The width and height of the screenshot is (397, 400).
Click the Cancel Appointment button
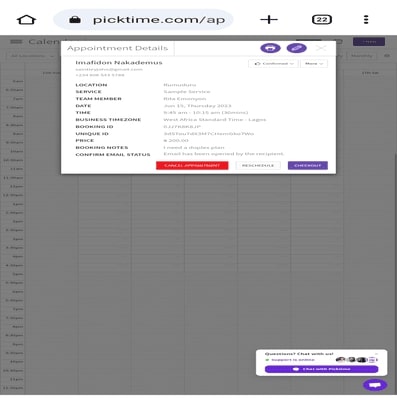point(192,165)
